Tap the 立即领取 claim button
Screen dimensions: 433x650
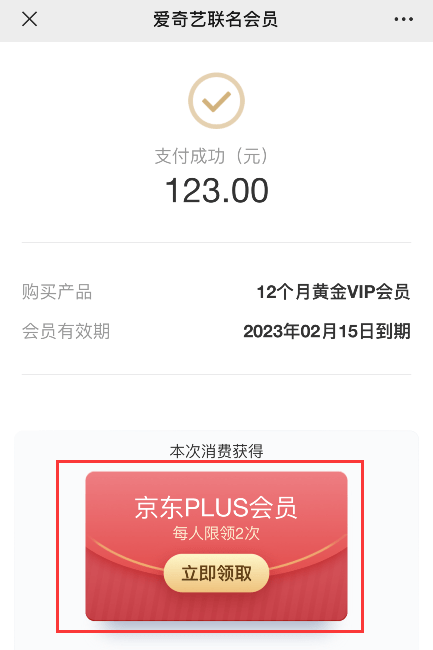pos(216,573)
